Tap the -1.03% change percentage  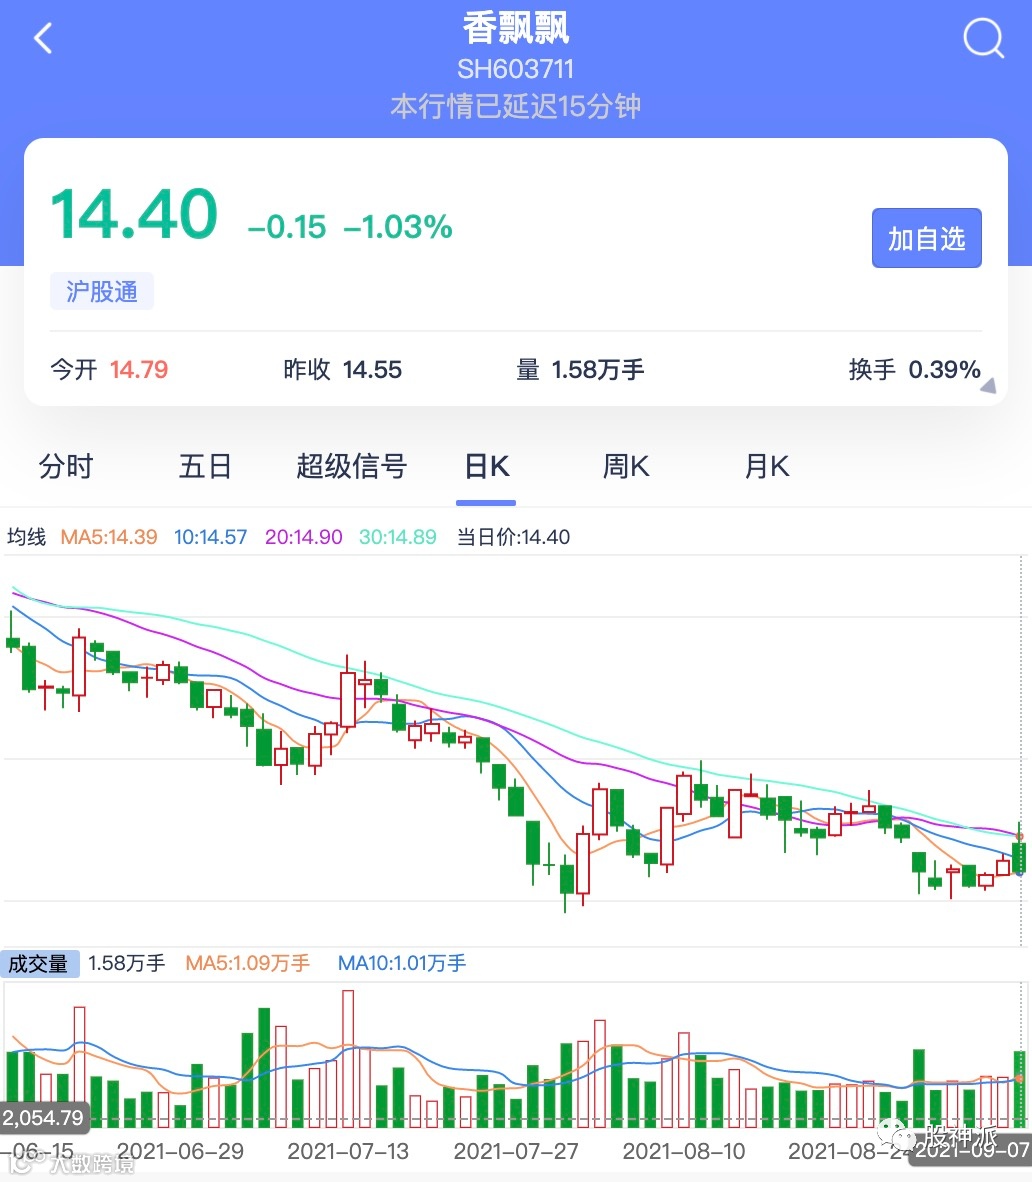398,226
